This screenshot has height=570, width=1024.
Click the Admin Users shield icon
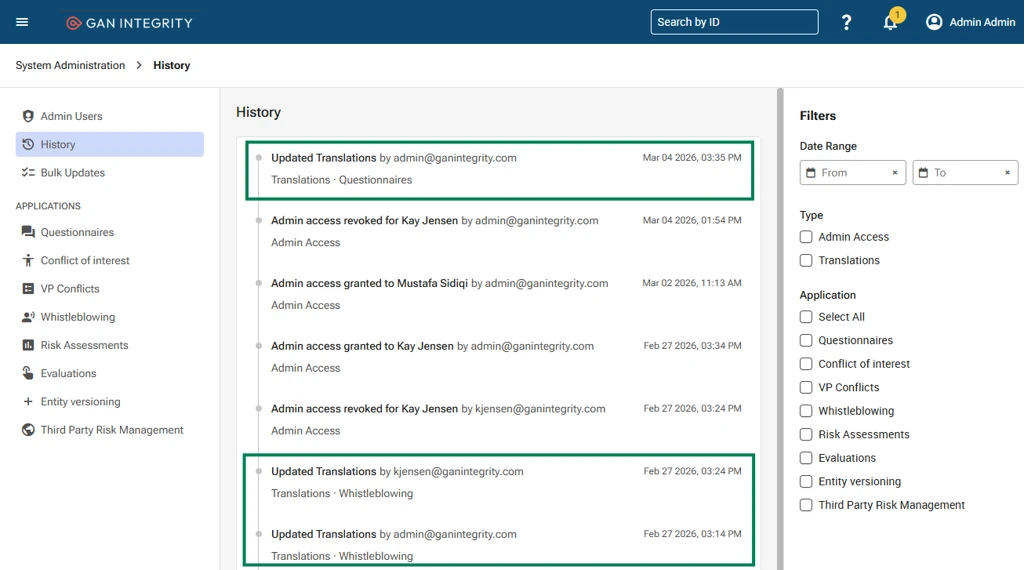coord(28,116)
